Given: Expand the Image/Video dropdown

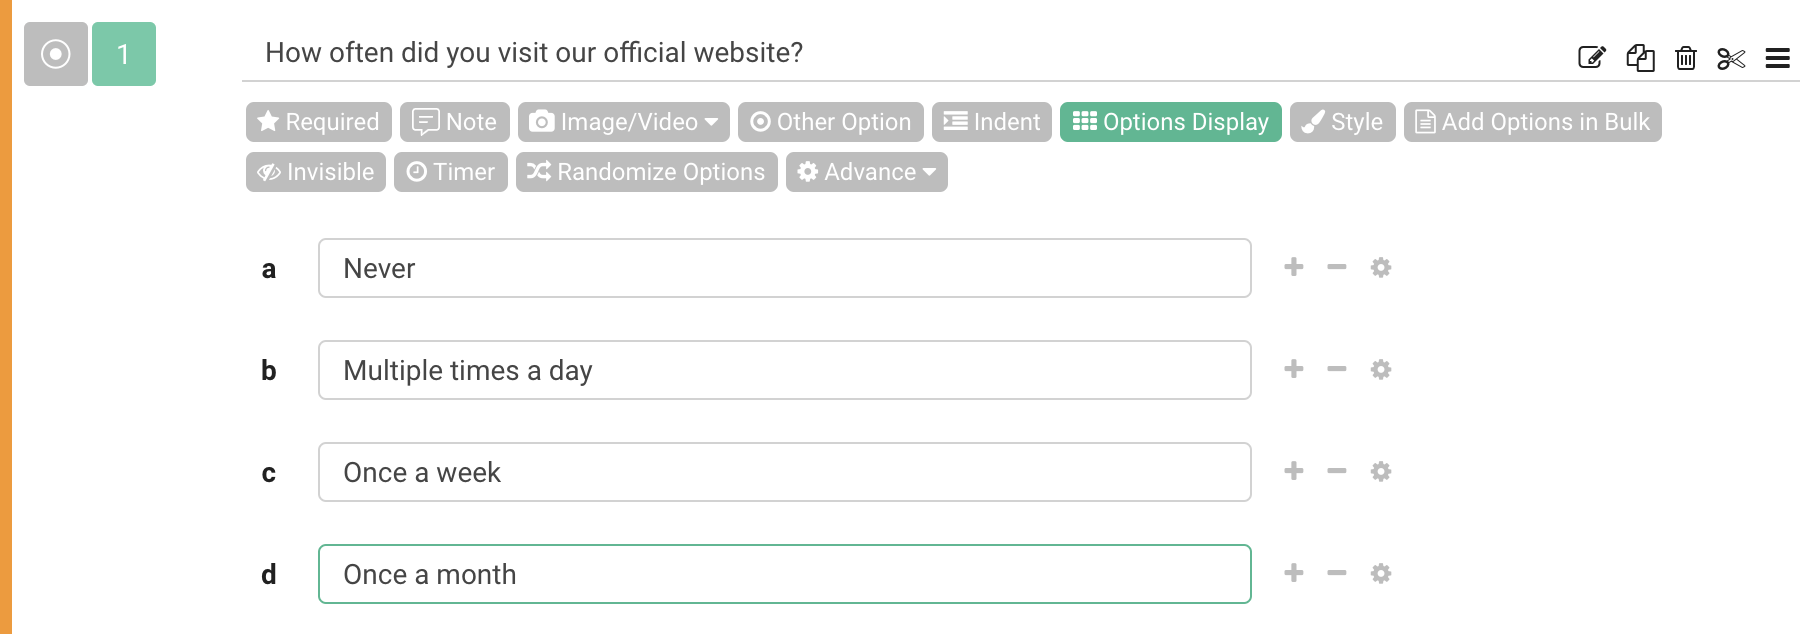Looking at the screenshot, I should point(624,121).
